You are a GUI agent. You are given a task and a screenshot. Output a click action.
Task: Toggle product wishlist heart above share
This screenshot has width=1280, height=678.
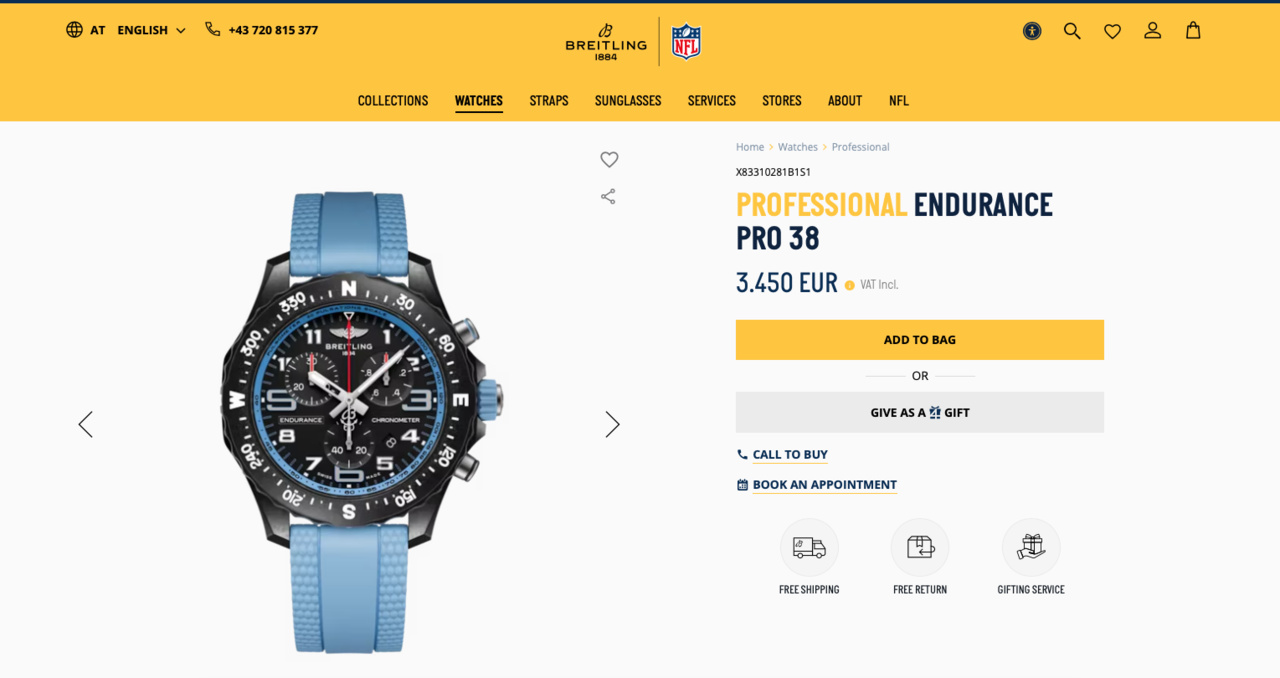[609, 159]
